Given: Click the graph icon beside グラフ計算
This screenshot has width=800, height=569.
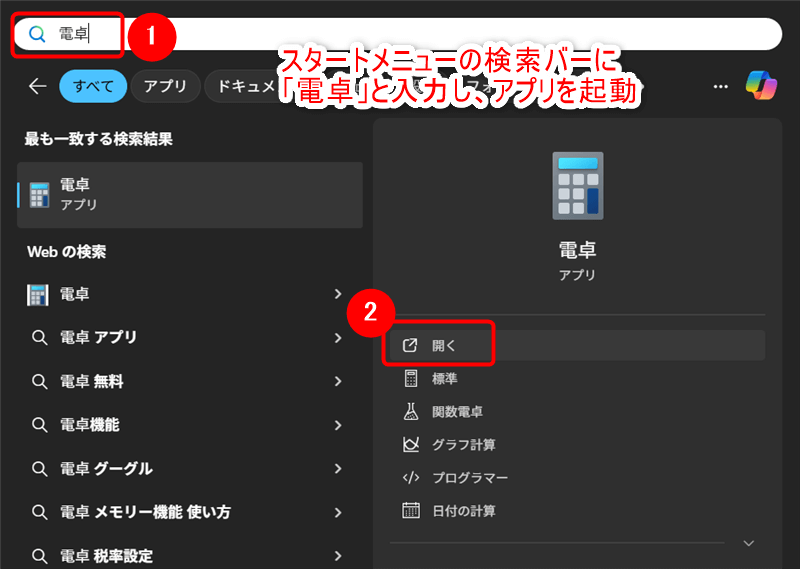Looking at the screenshot, I should pos(411,444).
